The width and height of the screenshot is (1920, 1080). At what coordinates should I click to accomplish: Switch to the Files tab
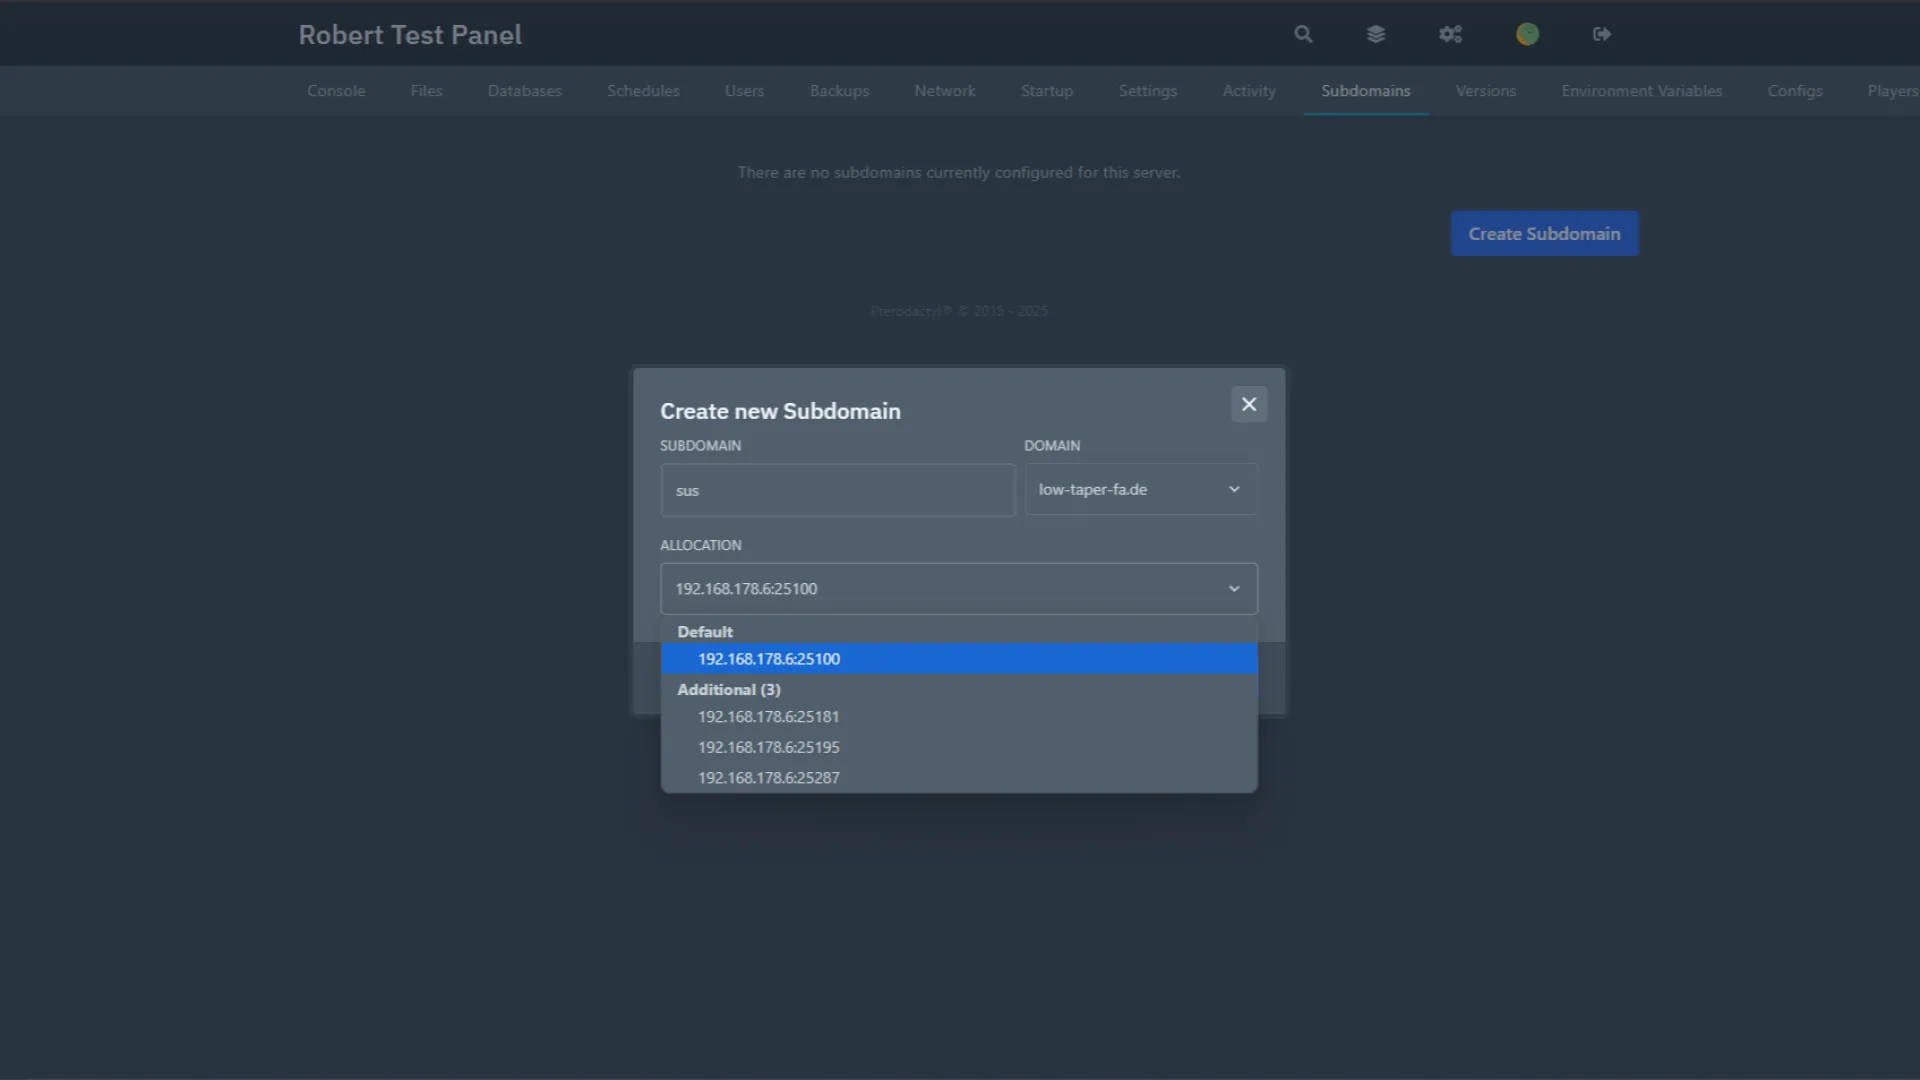(x=426, y=91)
